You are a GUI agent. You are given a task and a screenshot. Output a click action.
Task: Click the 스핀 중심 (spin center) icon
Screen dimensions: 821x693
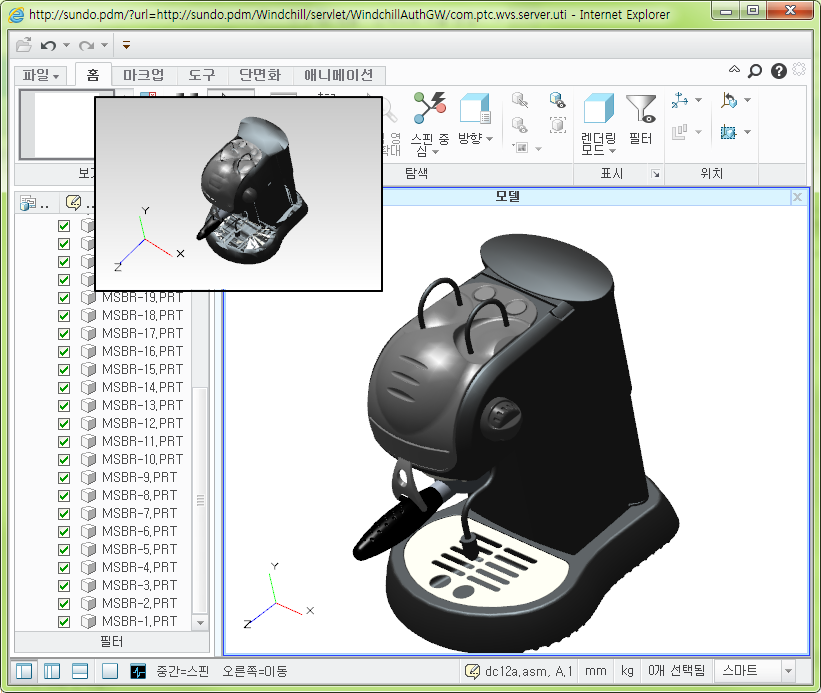(x=431, y=108)
